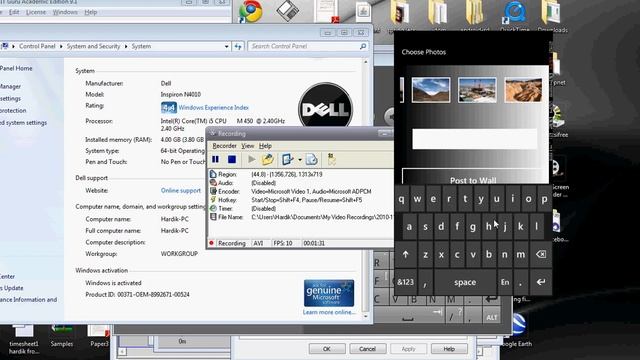Viewport: 640px width, 360px height.
Task: Click the red recording status indicator
Action: point(211,243)
